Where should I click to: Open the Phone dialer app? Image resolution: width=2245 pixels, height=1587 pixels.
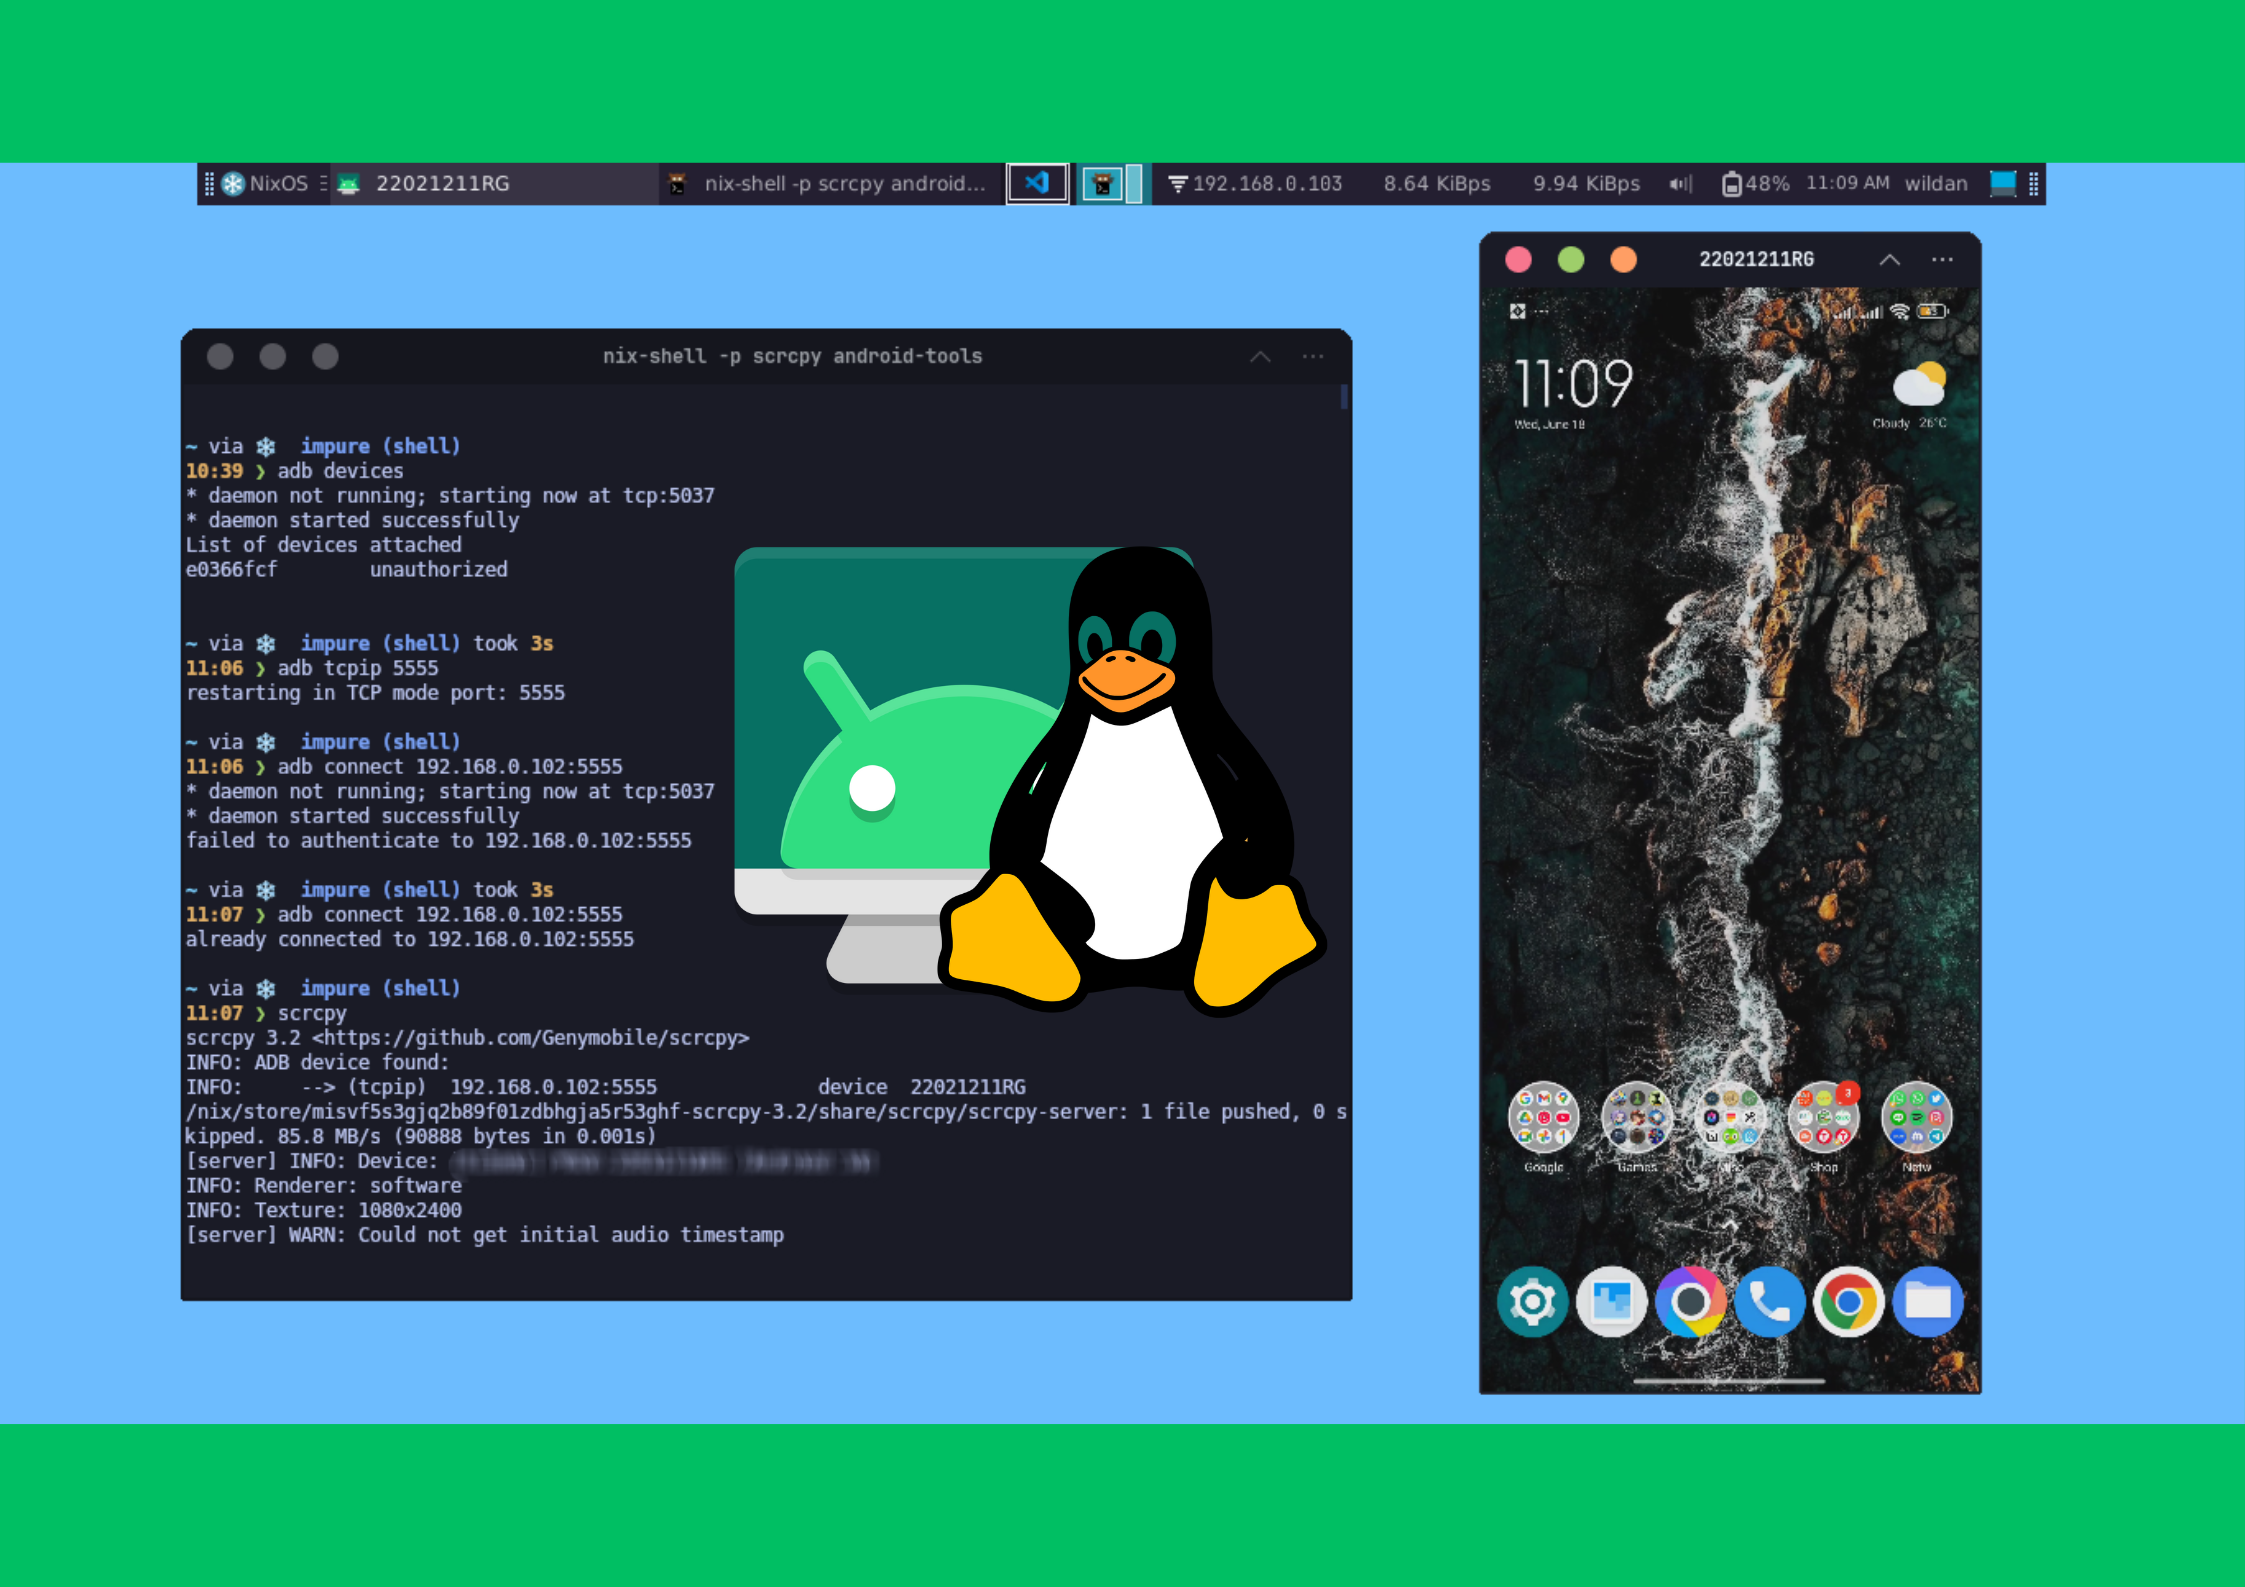pos(1770,1301)
